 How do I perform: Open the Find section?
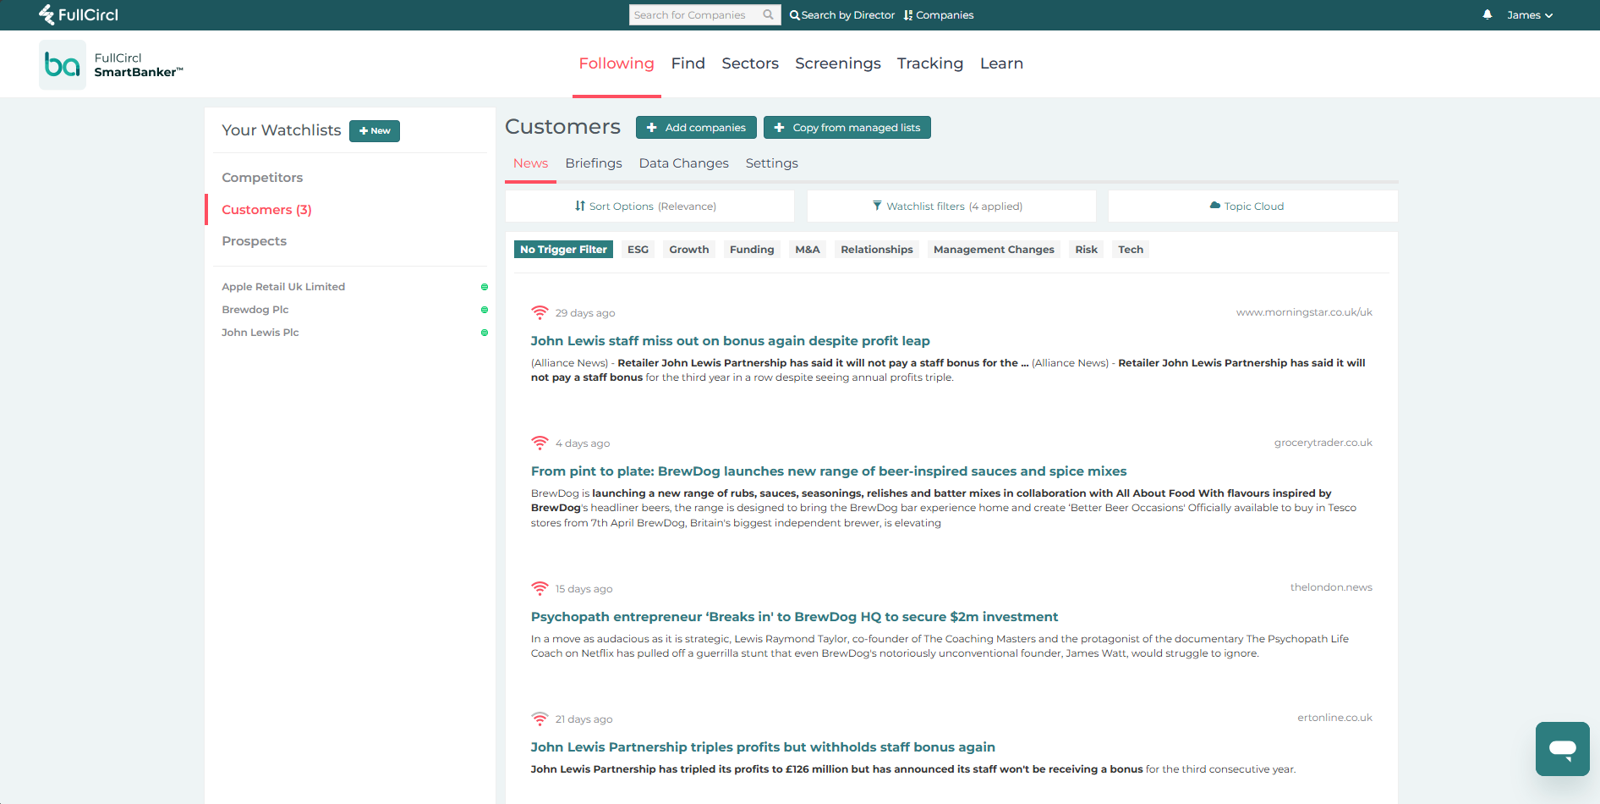pyautogui.click(x=688, y=64)
